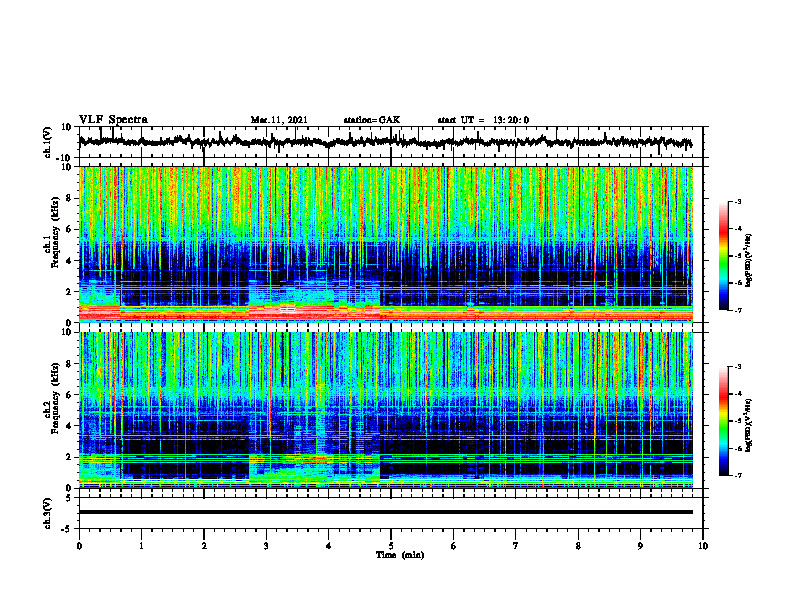The height and width of the screenshot is (612, 792).
Task: Click time axis tick label "5"
Action: [x=391, y=546]
